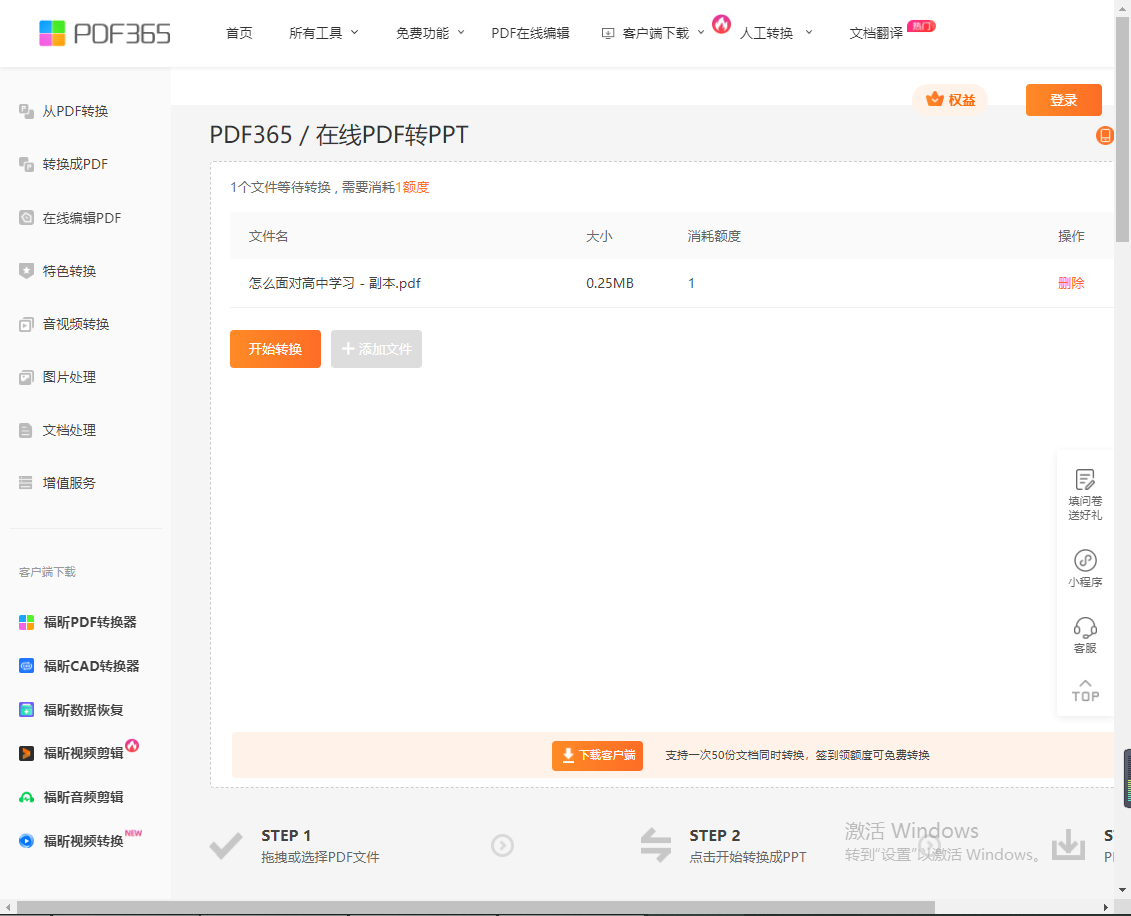
Task: Select the 图片处理 icon
Action: (x=27, y=377)
